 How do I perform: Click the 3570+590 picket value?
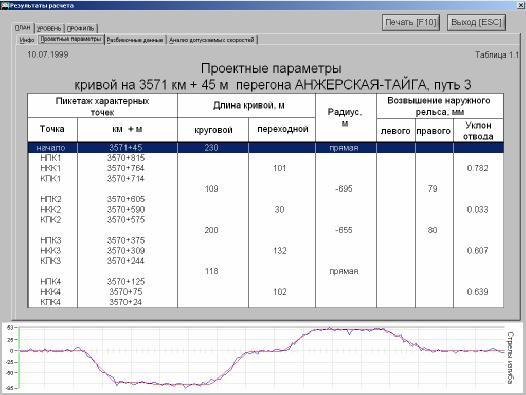126,209
